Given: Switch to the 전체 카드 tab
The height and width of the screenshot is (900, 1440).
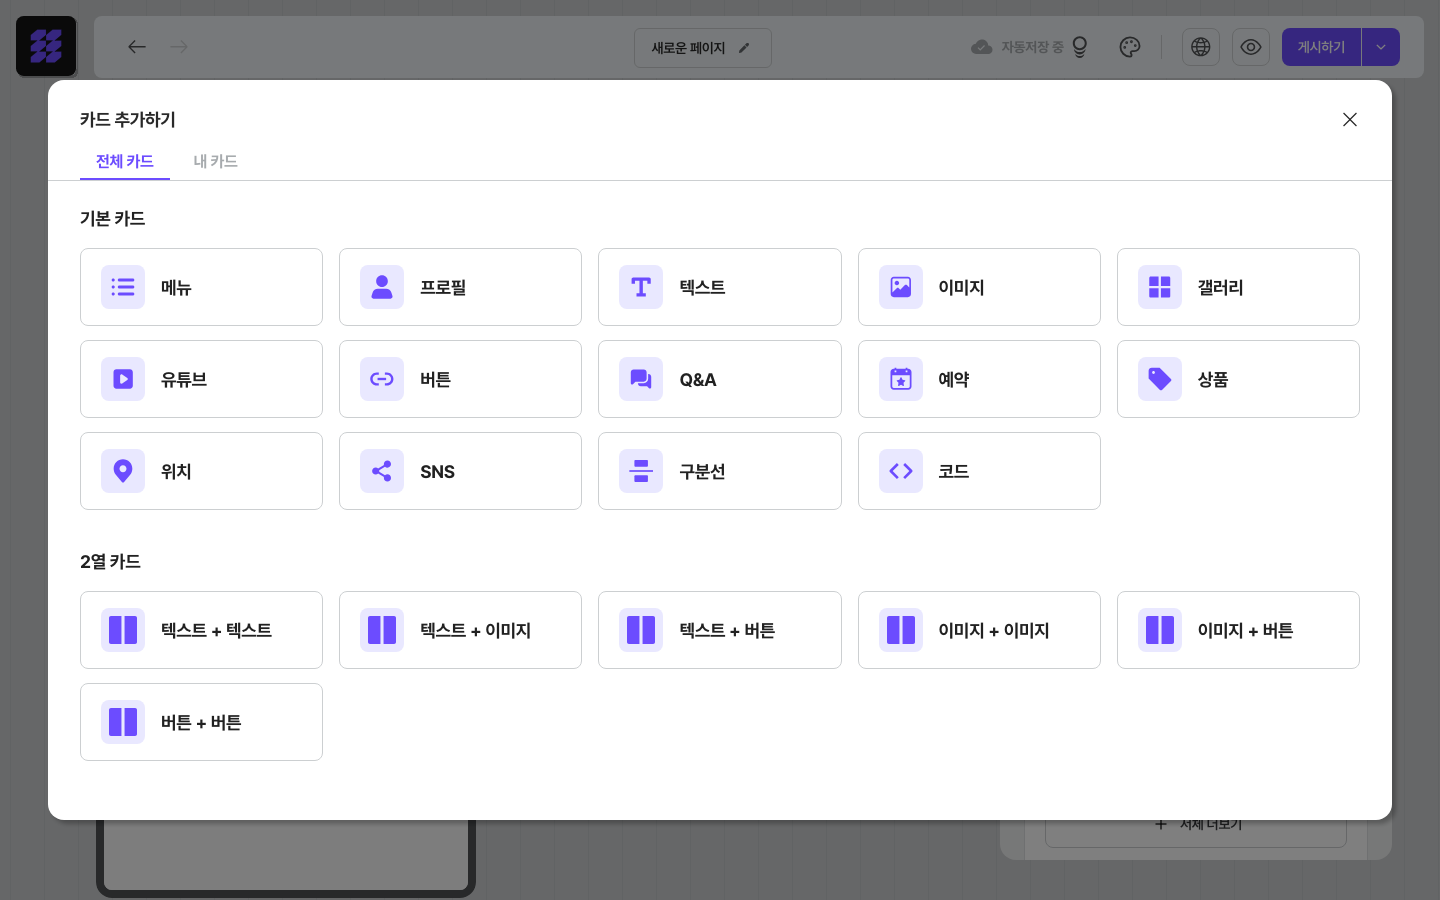Looking at the screenshot, I should 125,161.
